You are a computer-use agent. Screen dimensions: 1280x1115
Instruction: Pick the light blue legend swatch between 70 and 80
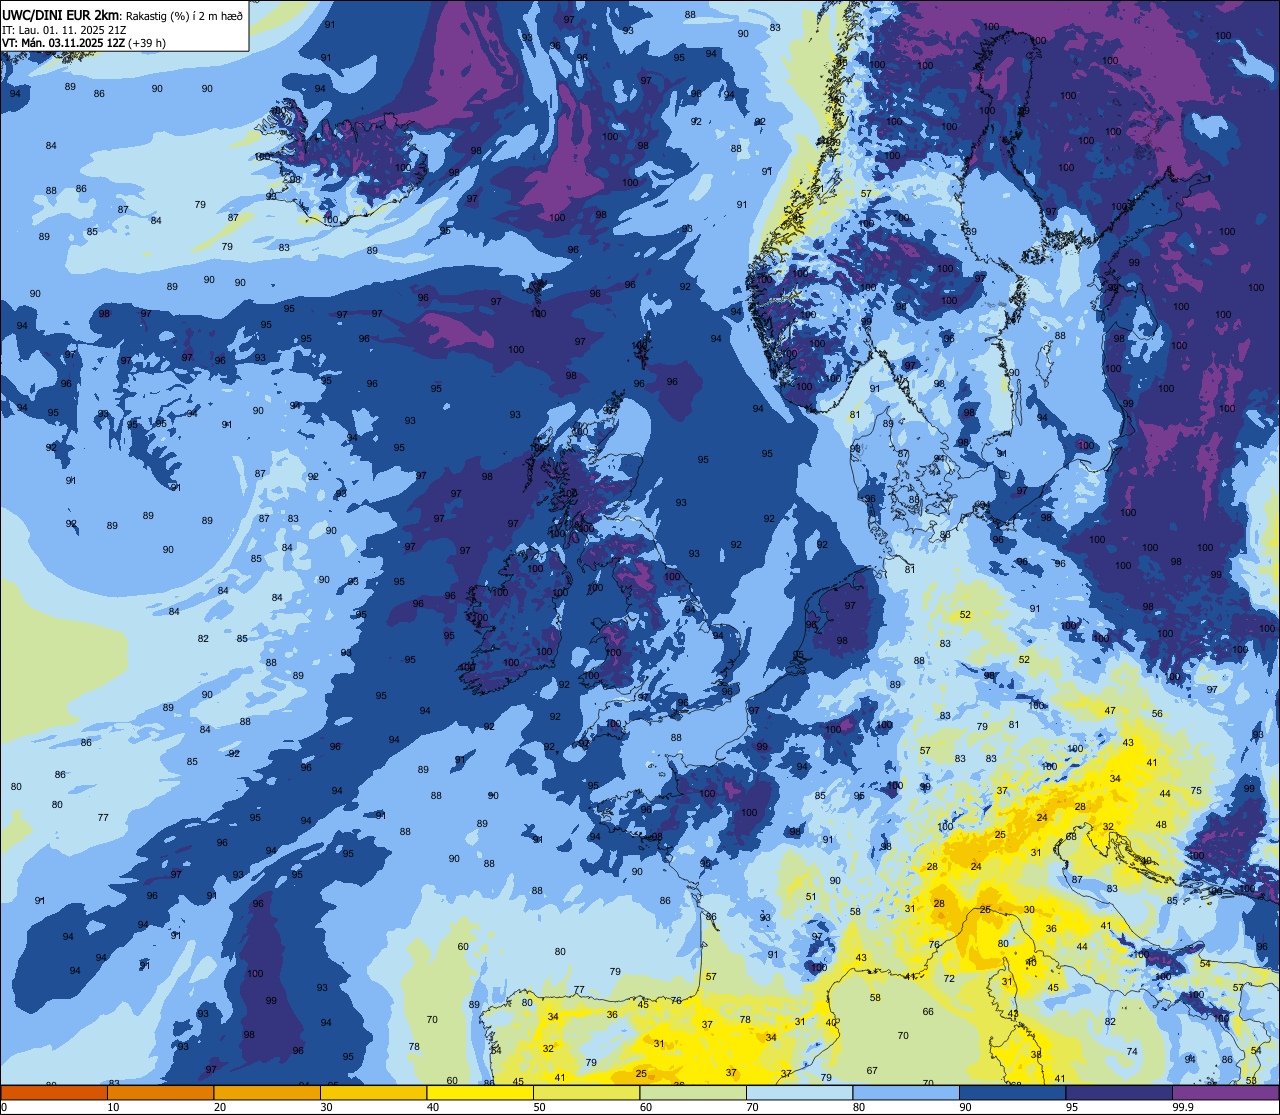[799, 1092]
